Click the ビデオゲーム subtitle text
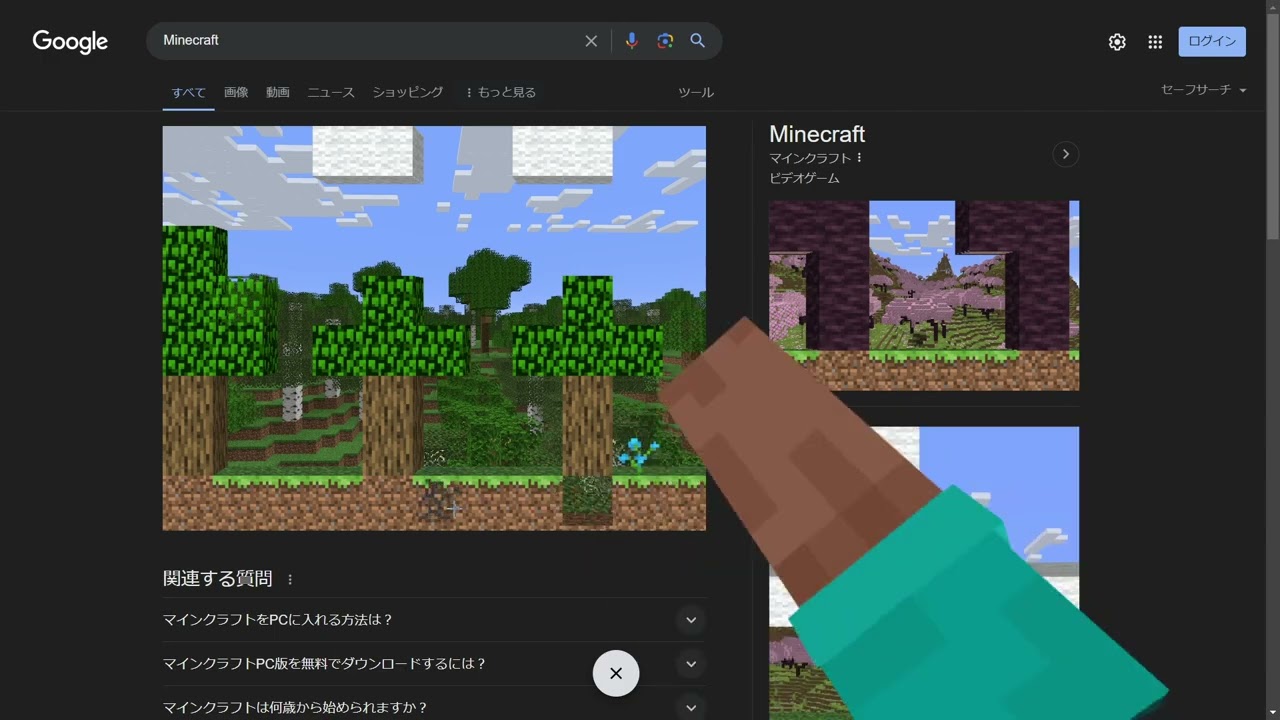The image size is (1280, 720). (x=804, y=178)
